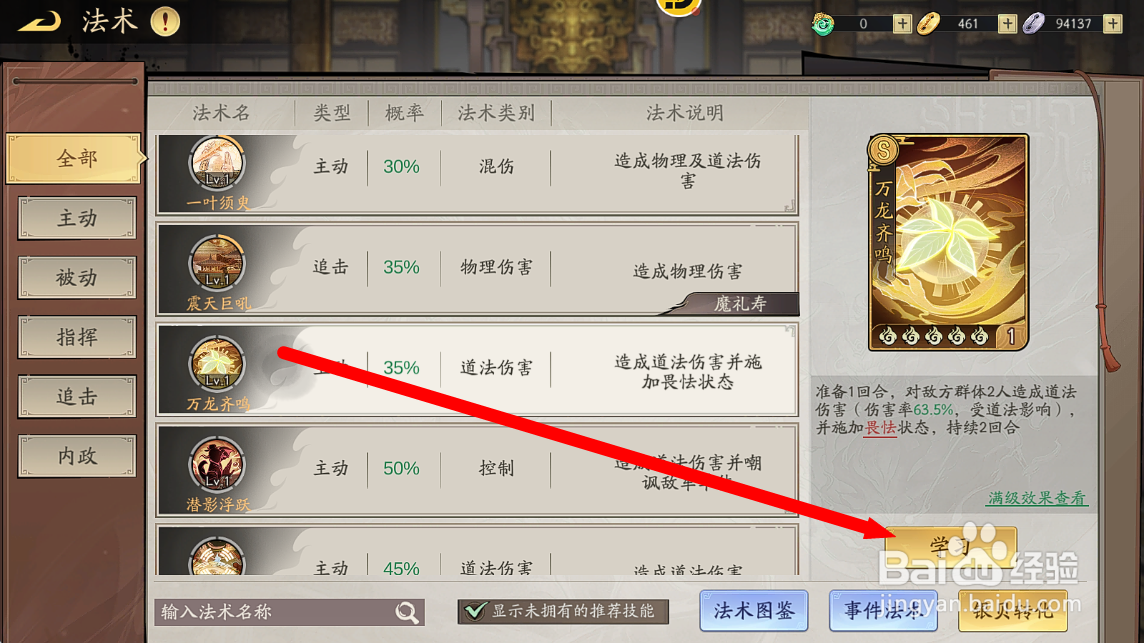1144x643 pixels.
Task: Follow the 满级效果查看 link
Action: click(x=1037, y=498)
